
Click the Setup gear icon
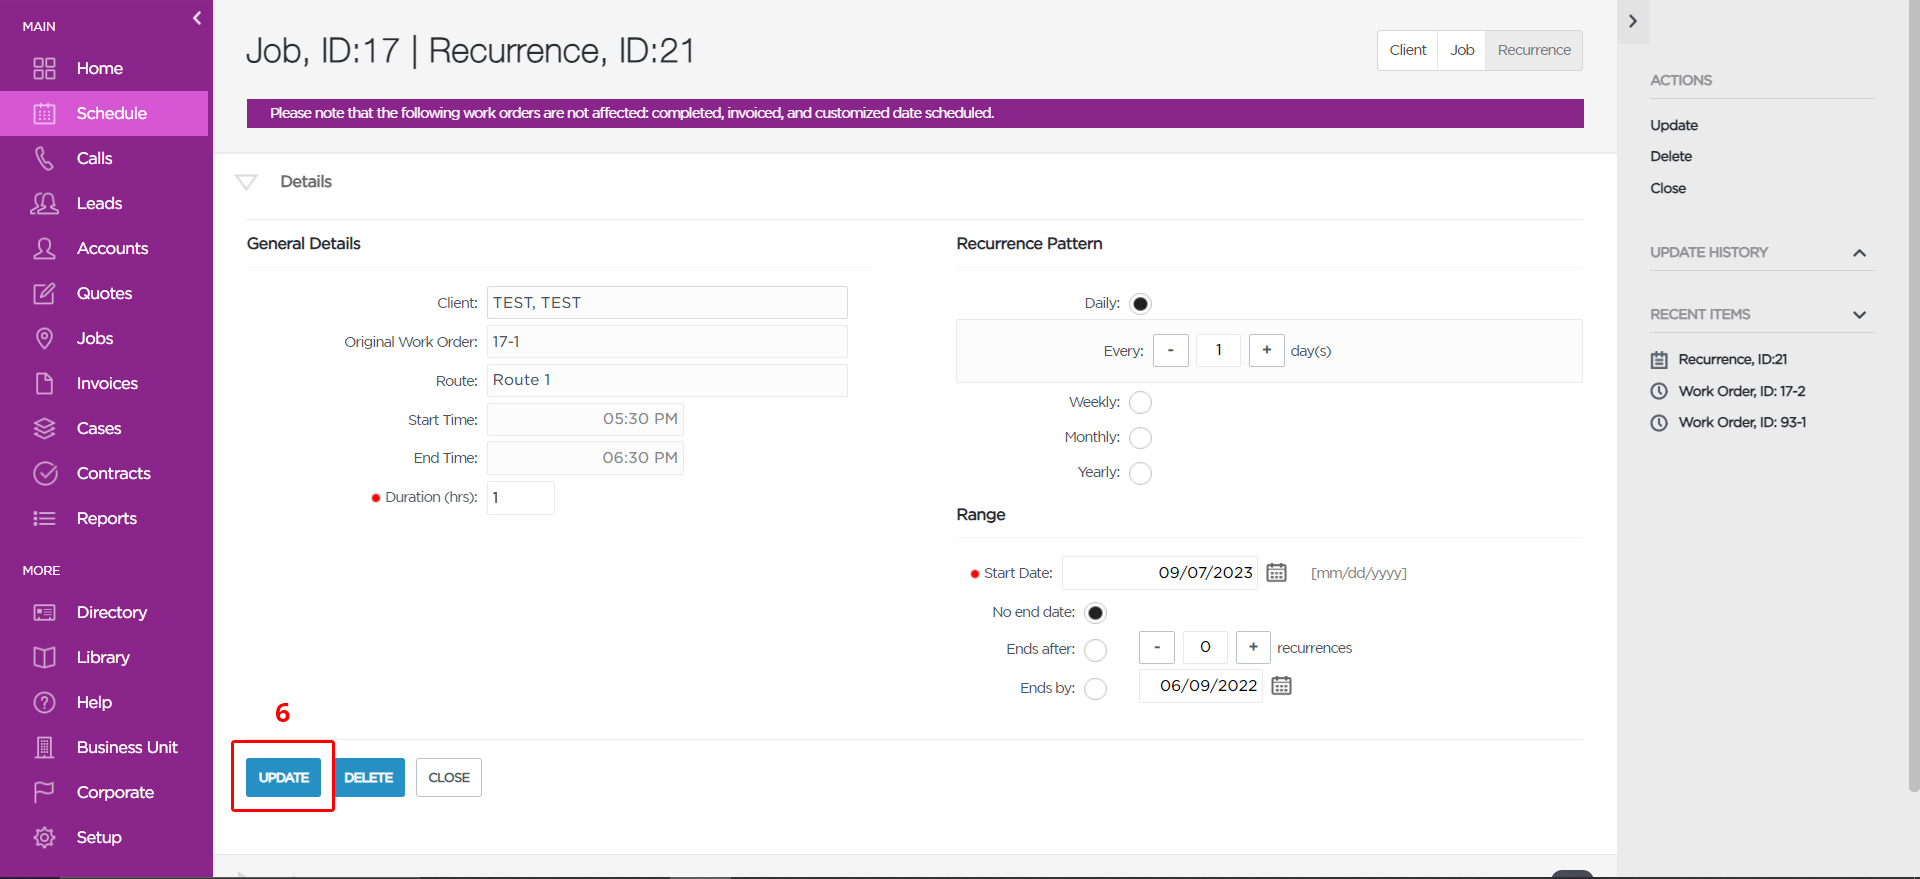(x=44, y=837)
